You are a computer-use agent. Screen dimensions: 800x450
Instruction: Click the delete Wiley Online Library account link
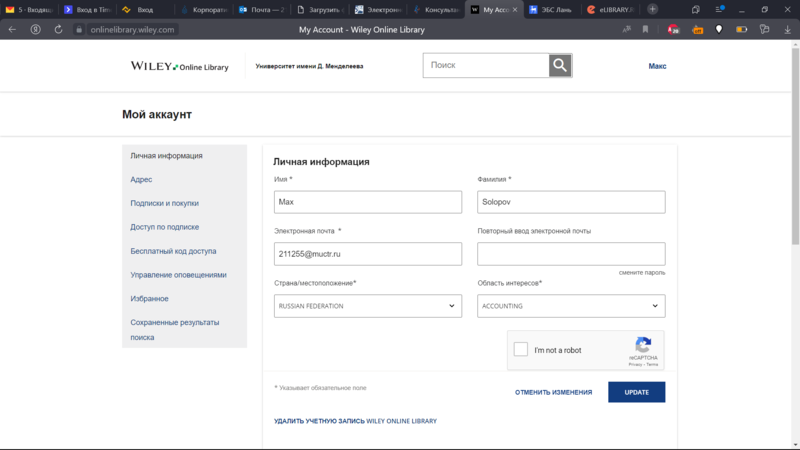pyautogui.click(x=355, y=421)
